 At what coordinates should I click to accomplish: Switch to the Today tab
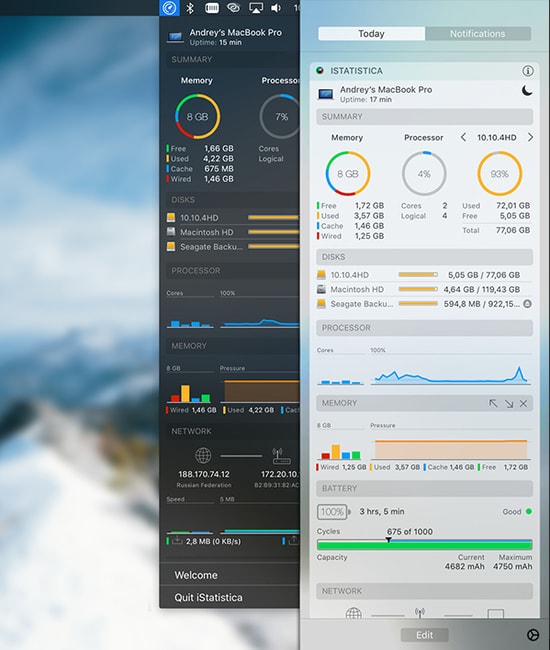pyautogui.click(x=371, y=34)
